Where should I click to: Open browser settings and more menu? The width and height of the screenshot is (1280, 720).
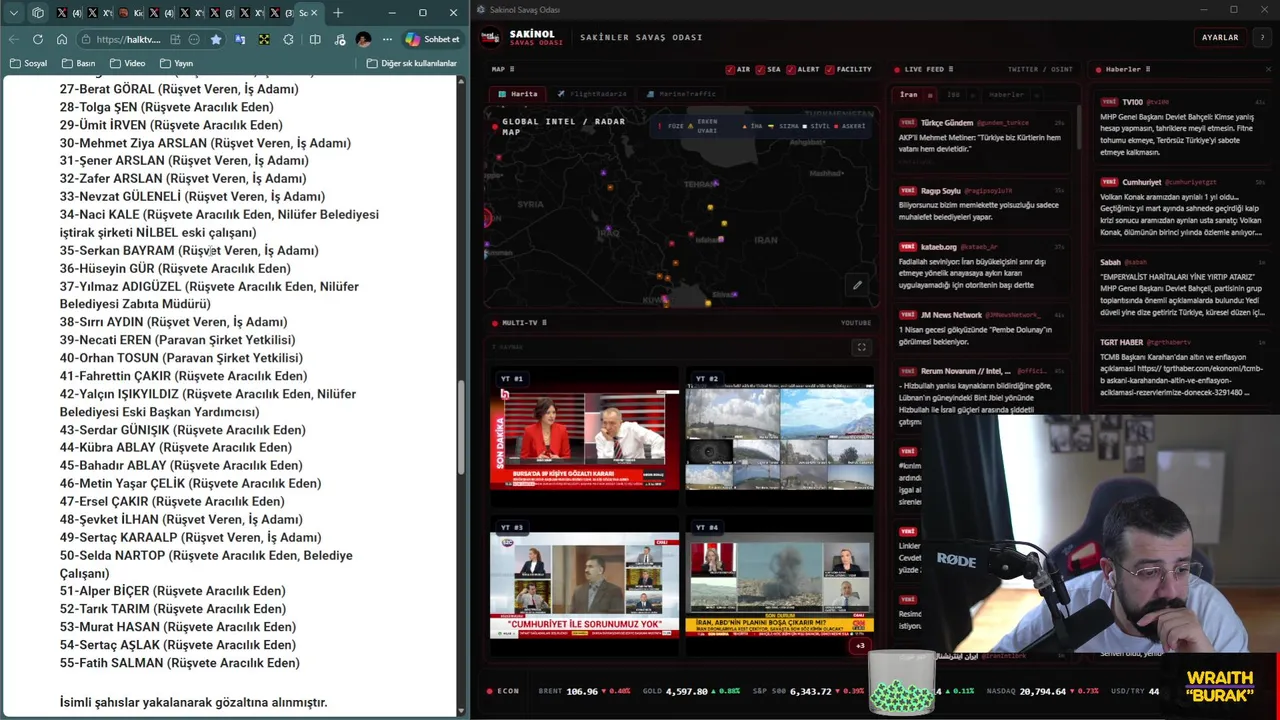pyautogui.click(x=387, y=39)
